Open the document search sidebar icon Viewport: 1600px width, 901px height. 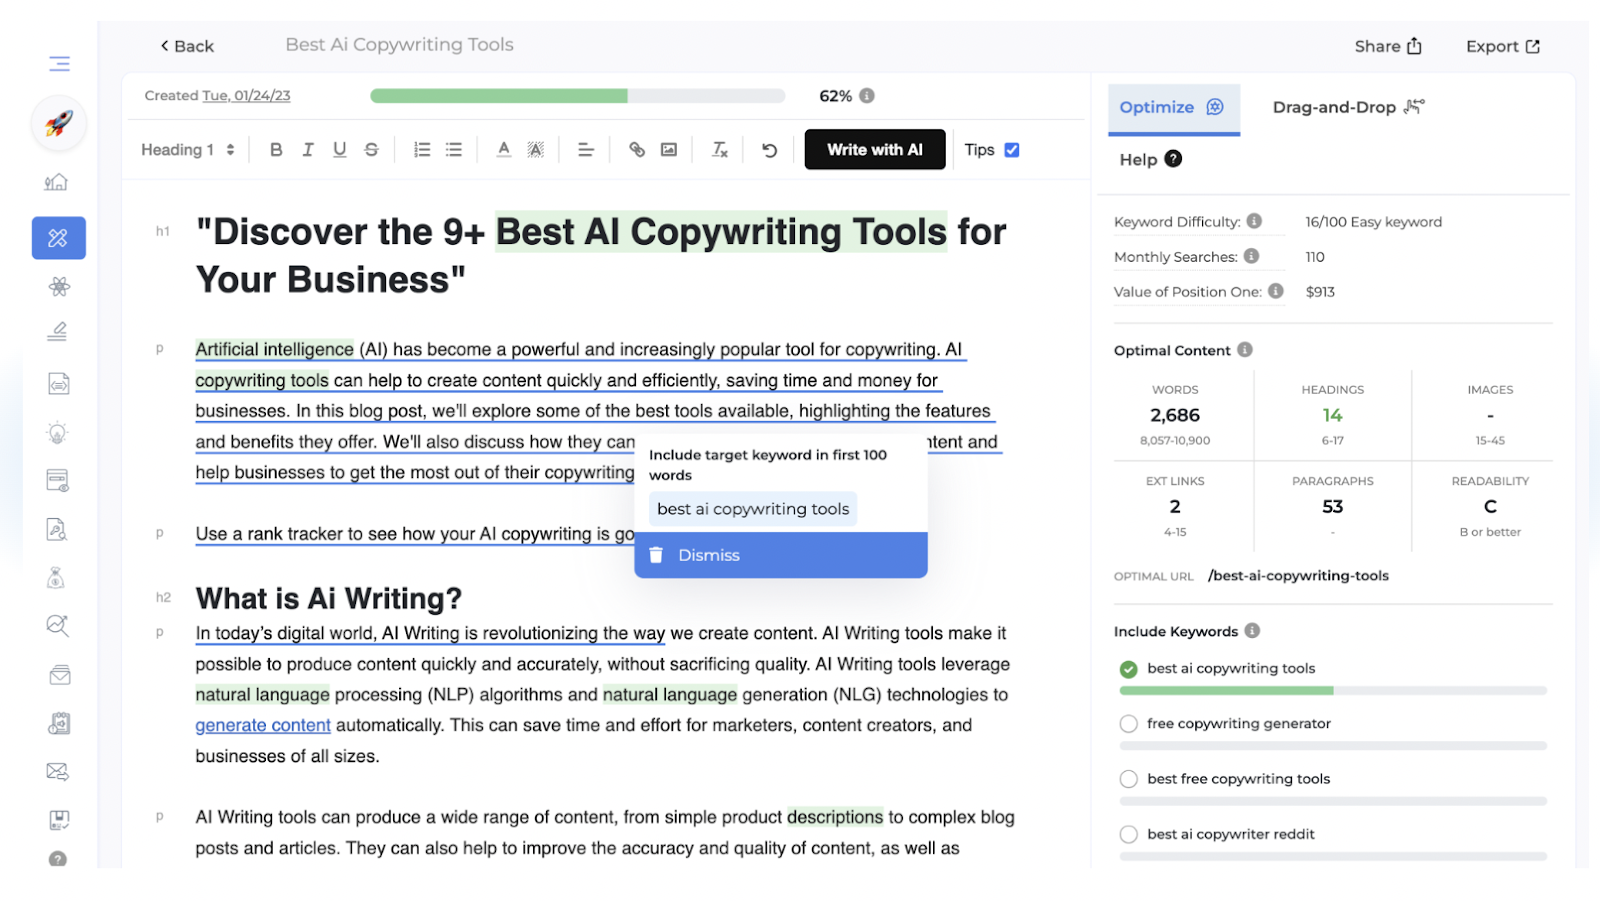(x=58, y=529)
